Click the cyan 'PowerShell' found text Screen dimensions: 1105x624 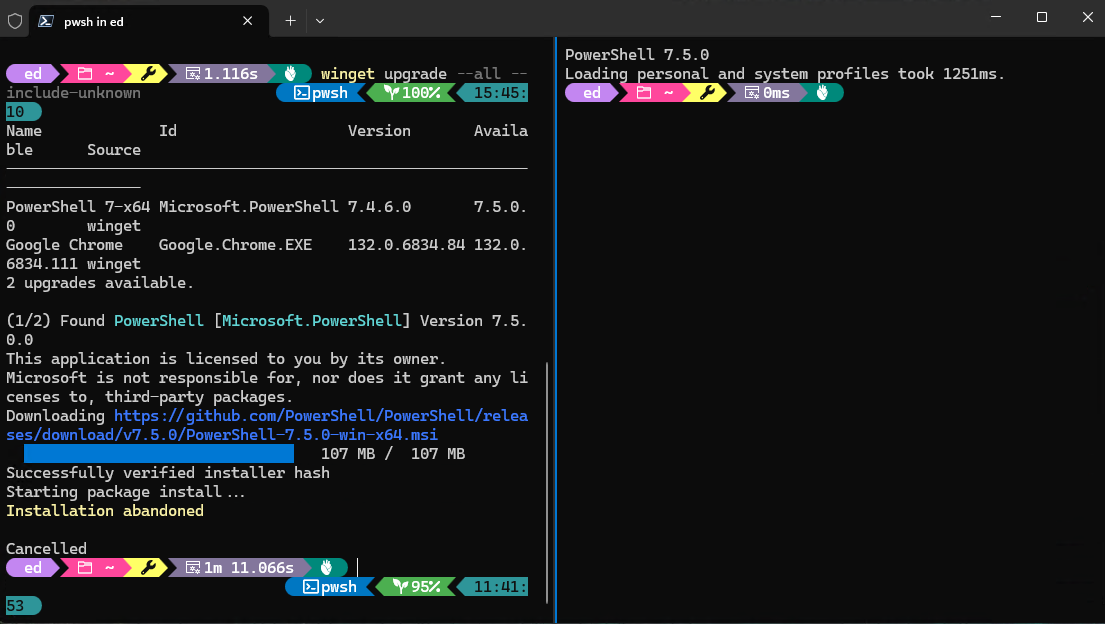coord(159,321)
